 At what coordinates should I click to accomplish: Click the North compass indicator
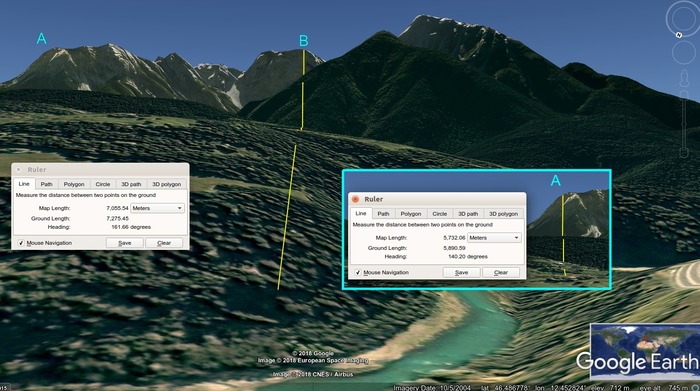pyautogui.click(x=679, y=35)
